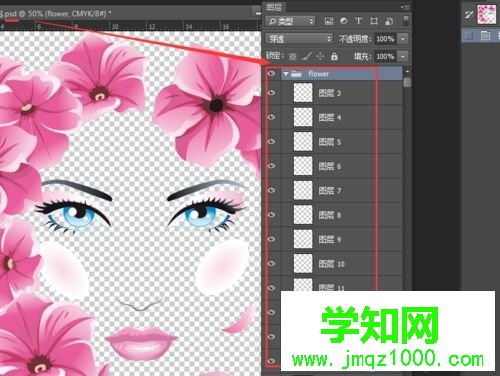Click the 填充 100% value field

[386, 56]
